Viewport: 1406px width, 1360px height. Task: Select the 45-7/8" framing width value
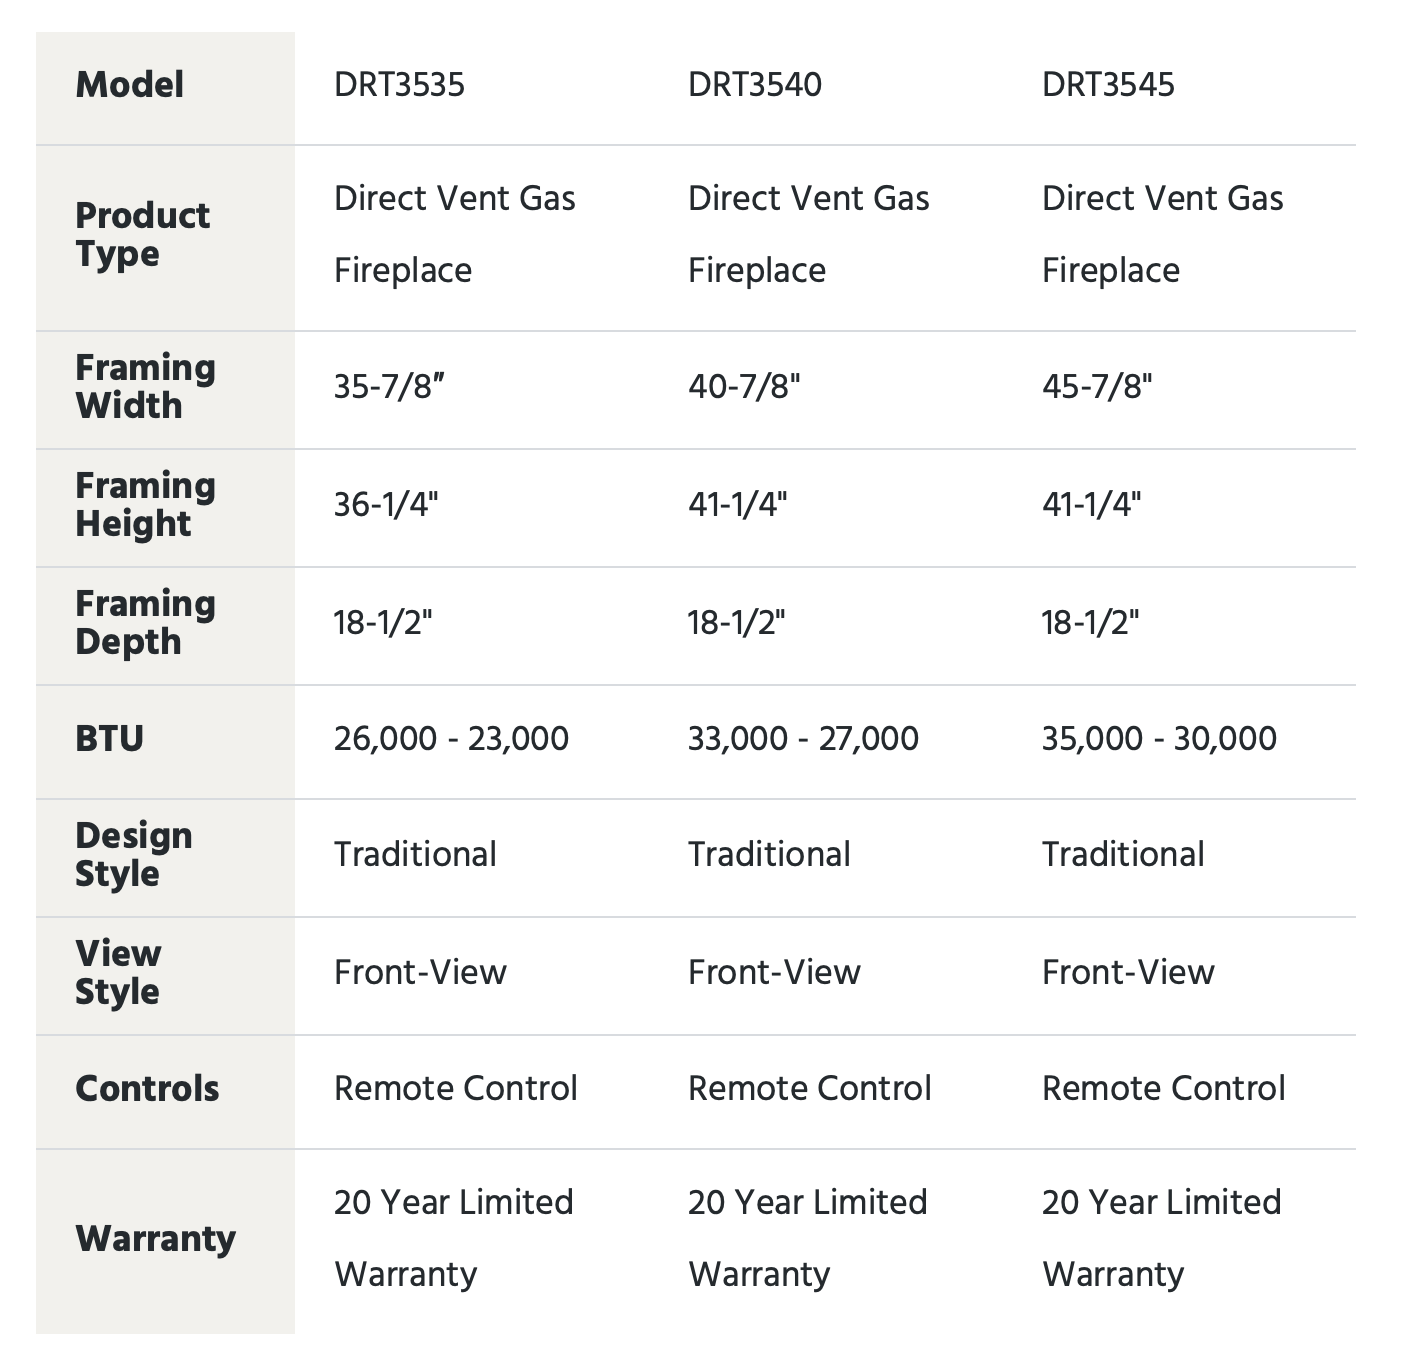pyautogui.click(x=1097, y=387)
